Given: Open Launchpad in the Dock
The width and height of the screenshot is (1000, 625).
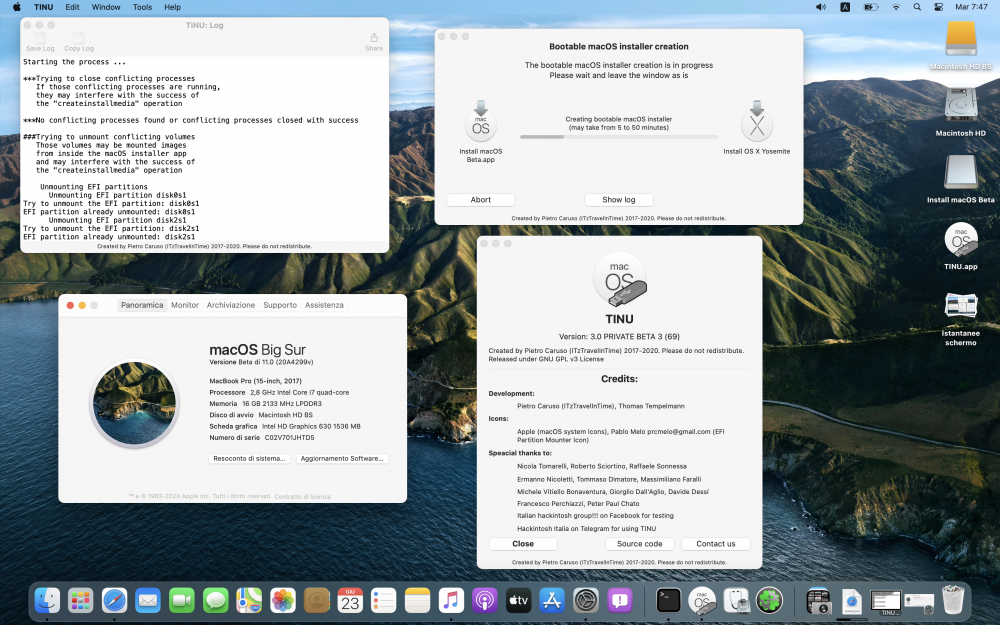Looking at the screenshot, I should click(x=81, y=600).
